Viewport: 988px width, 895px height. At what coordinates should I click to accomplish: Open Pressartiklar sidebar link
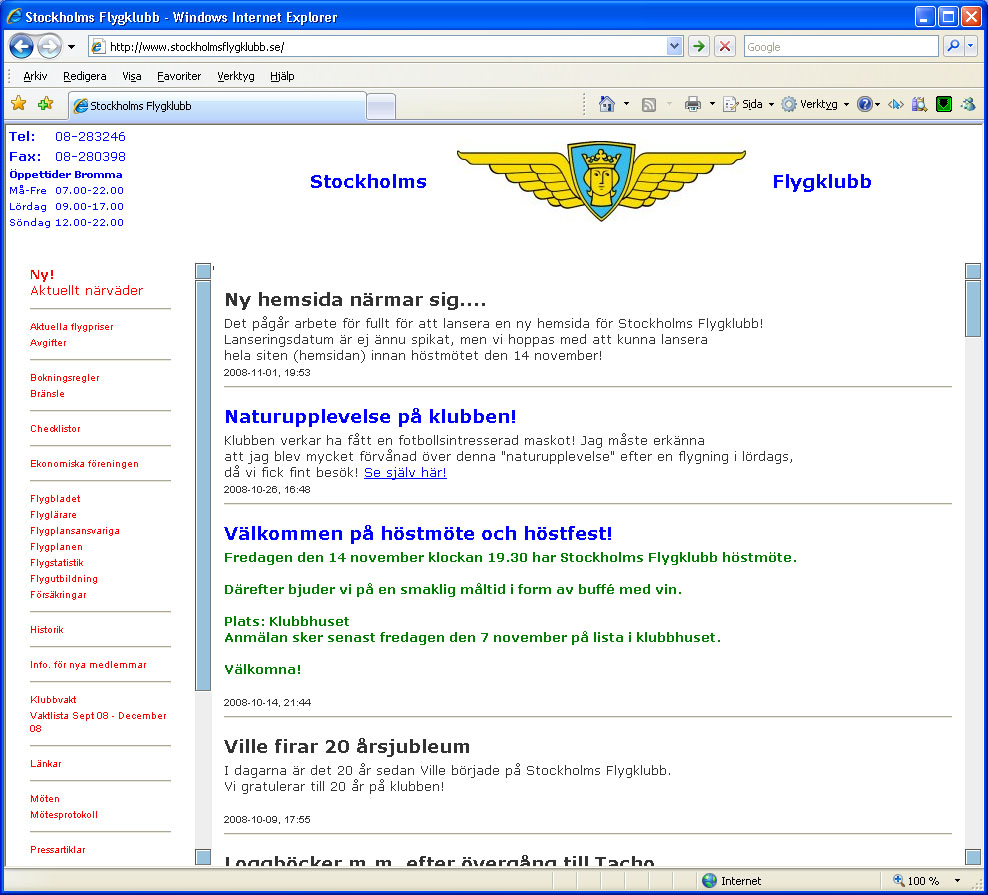58,850
